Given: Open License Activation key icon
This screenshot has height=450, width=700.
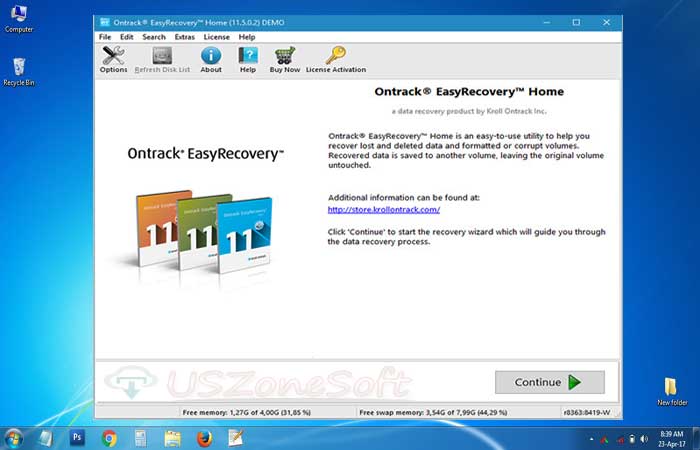Looking at the screenshot, I should [336, 59].
